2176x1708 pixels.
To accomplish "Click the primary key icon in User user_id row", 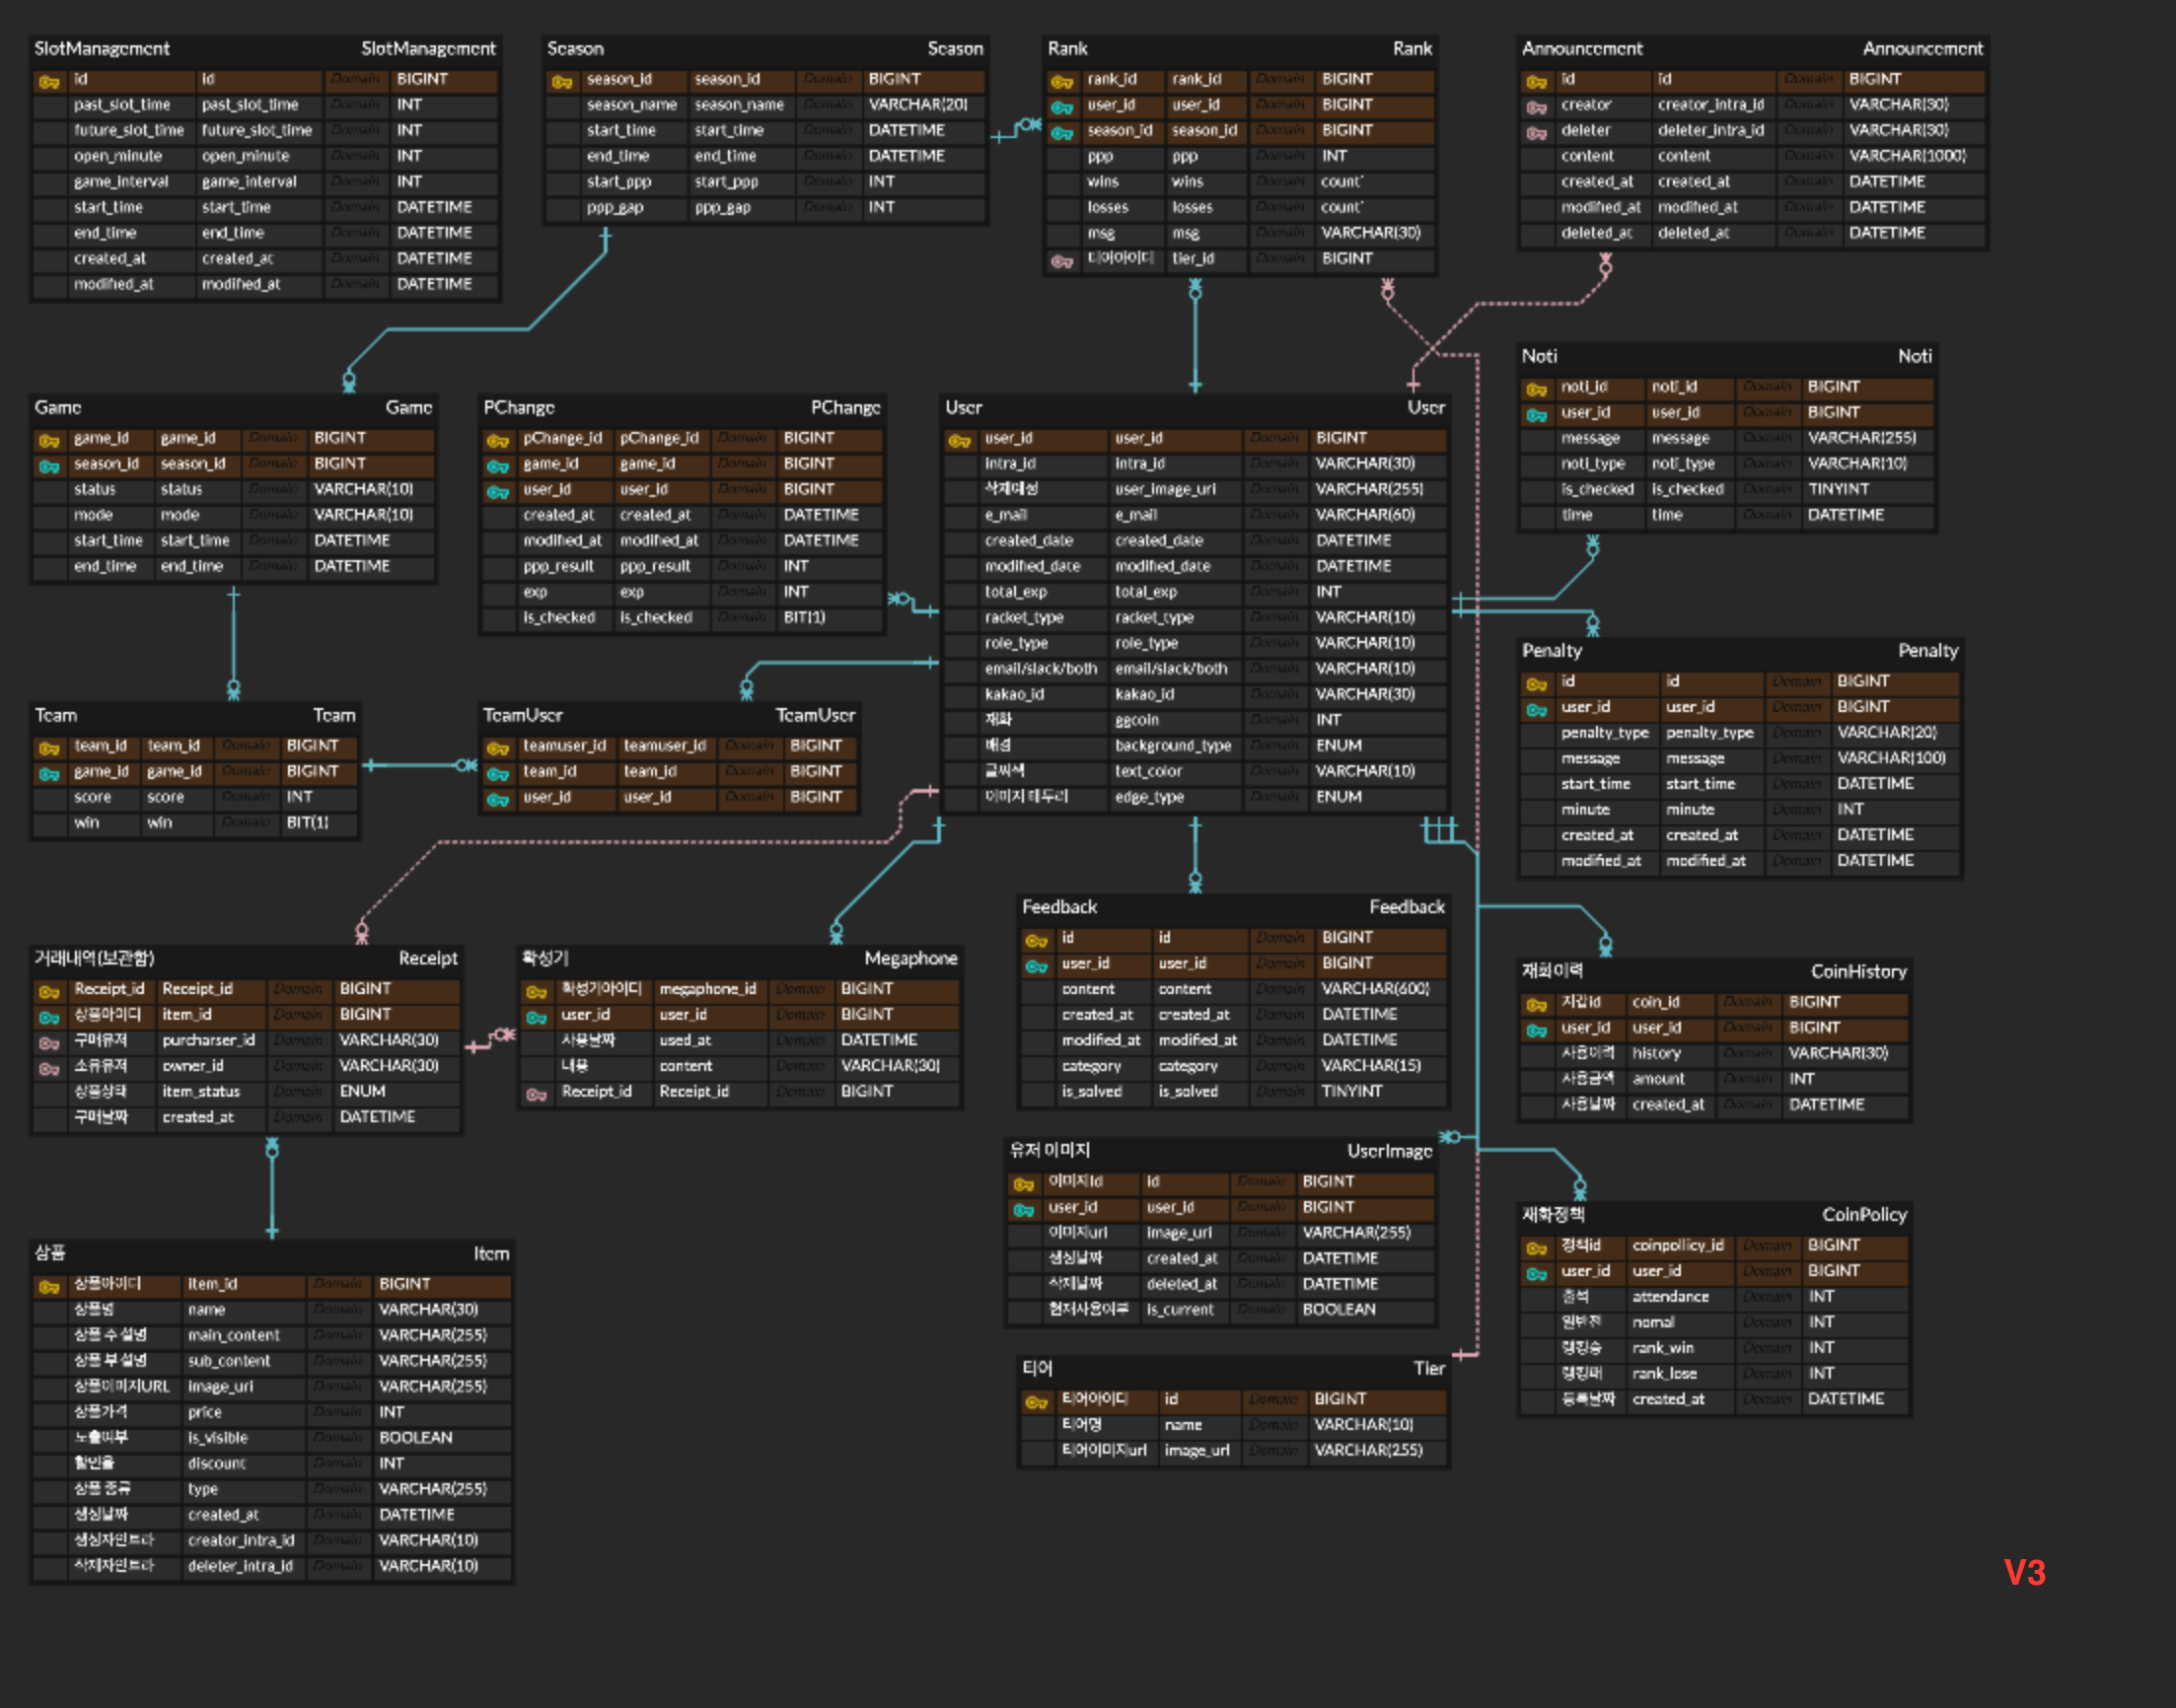I will click(x=960, y=441).
